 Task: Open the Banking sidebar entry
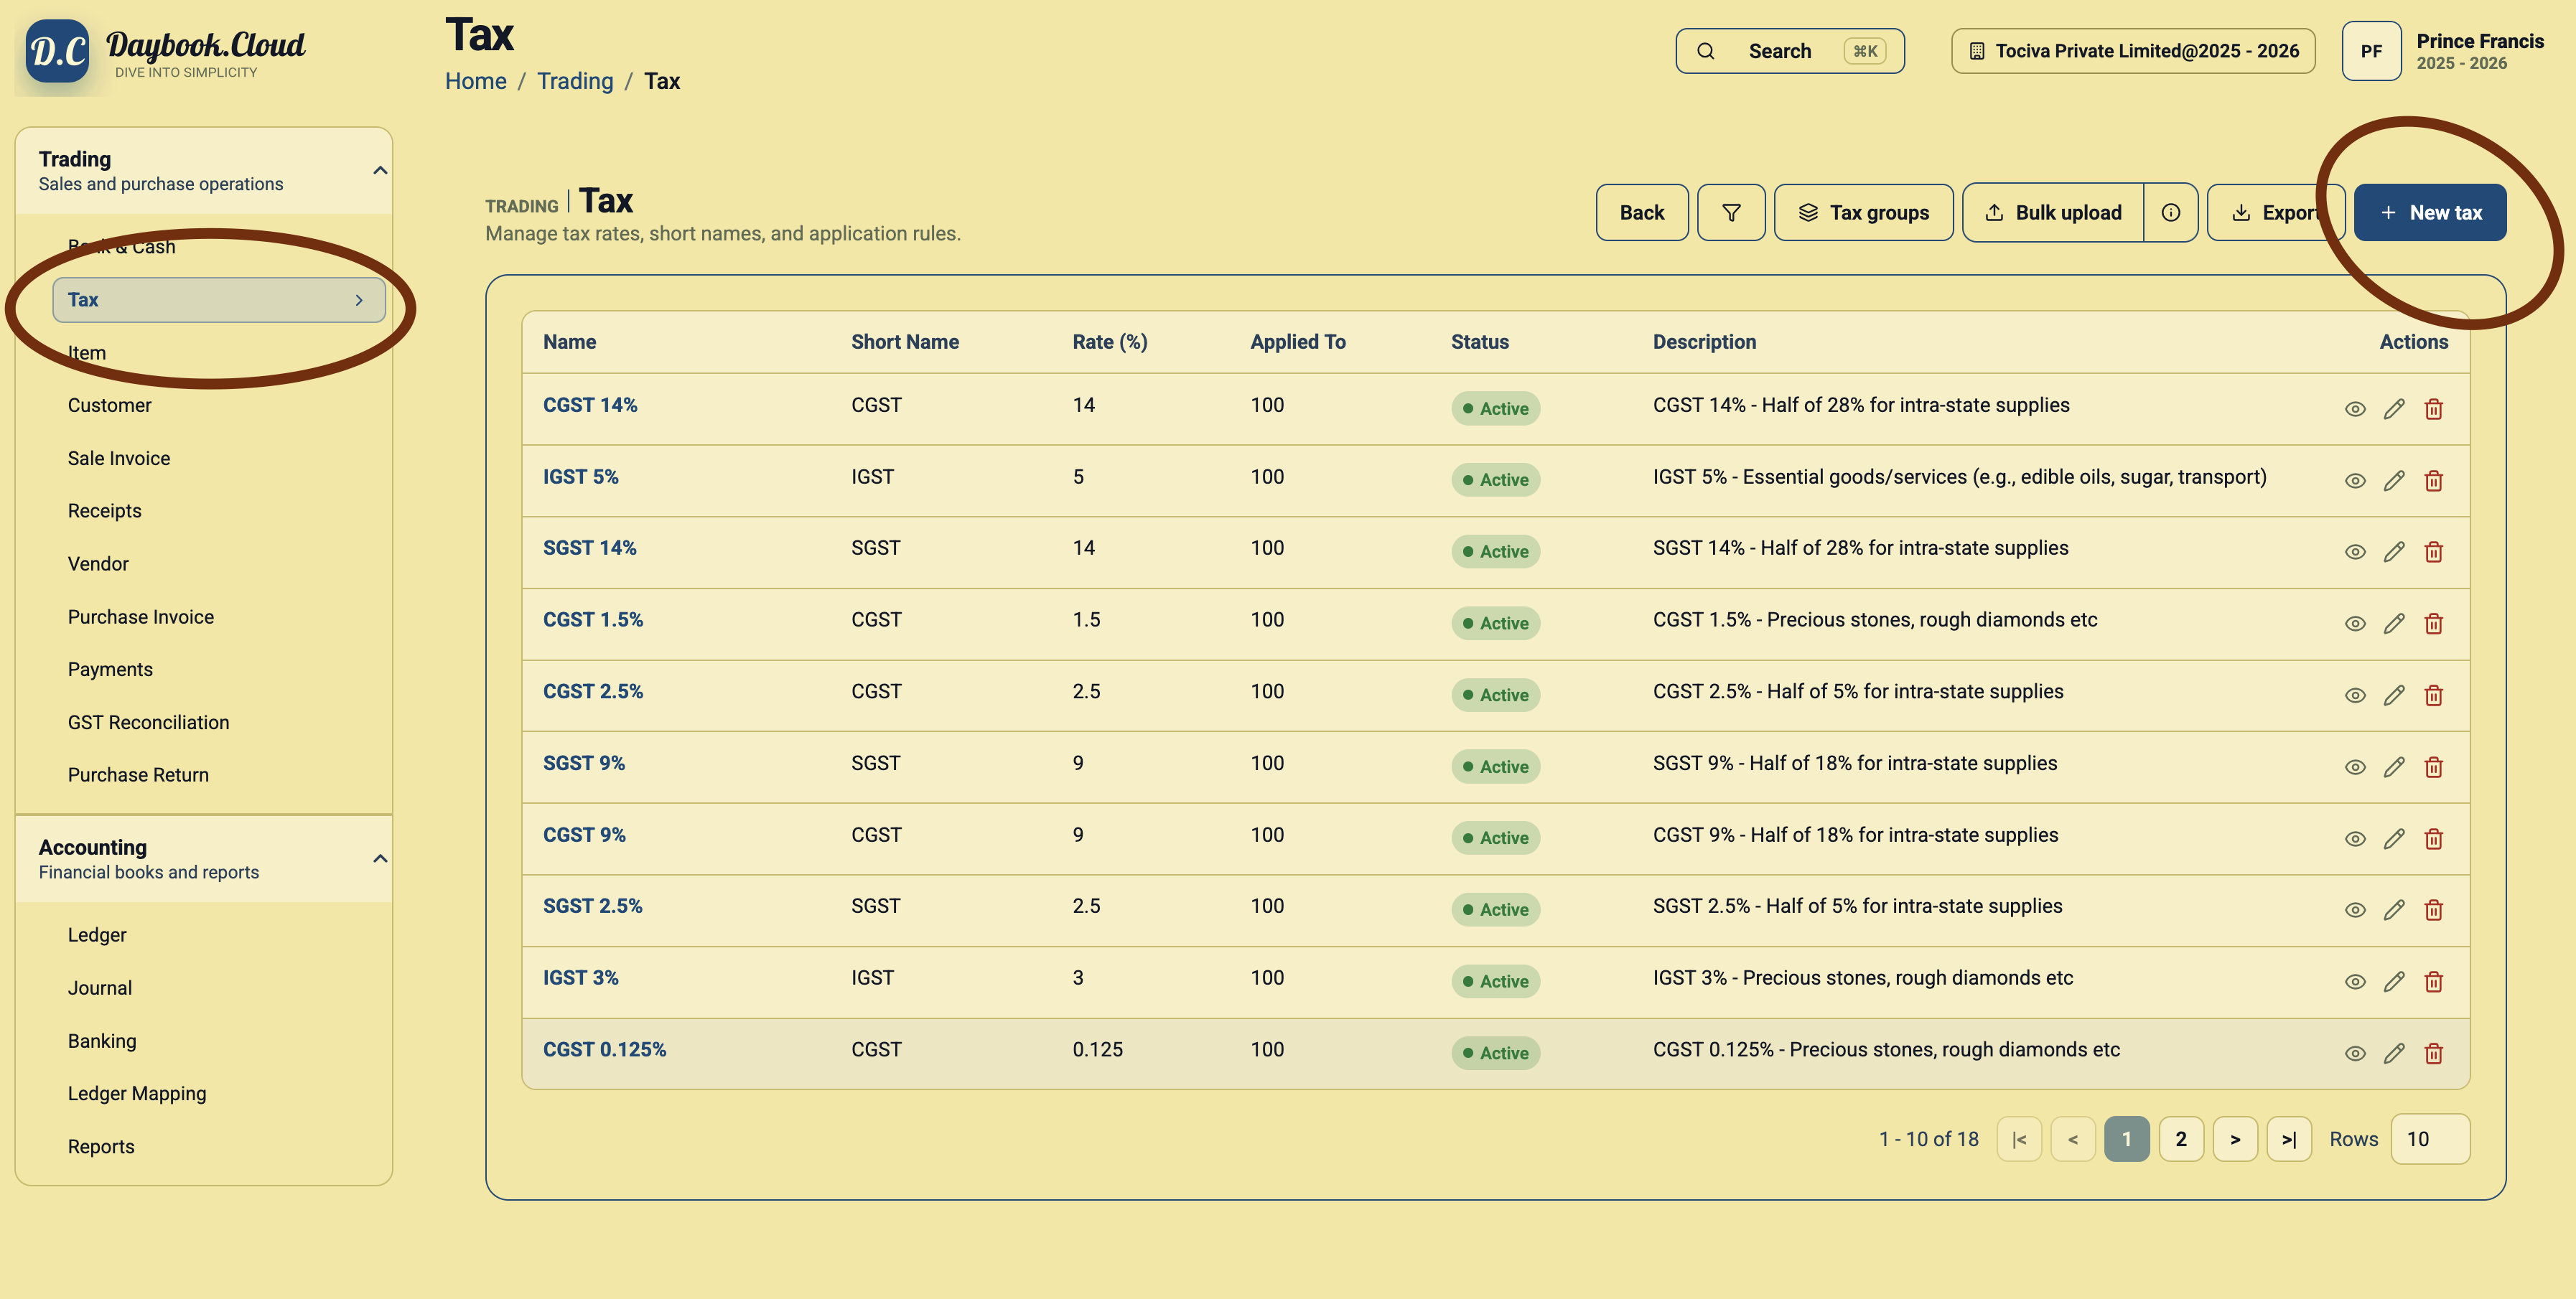coord(102,1041)
